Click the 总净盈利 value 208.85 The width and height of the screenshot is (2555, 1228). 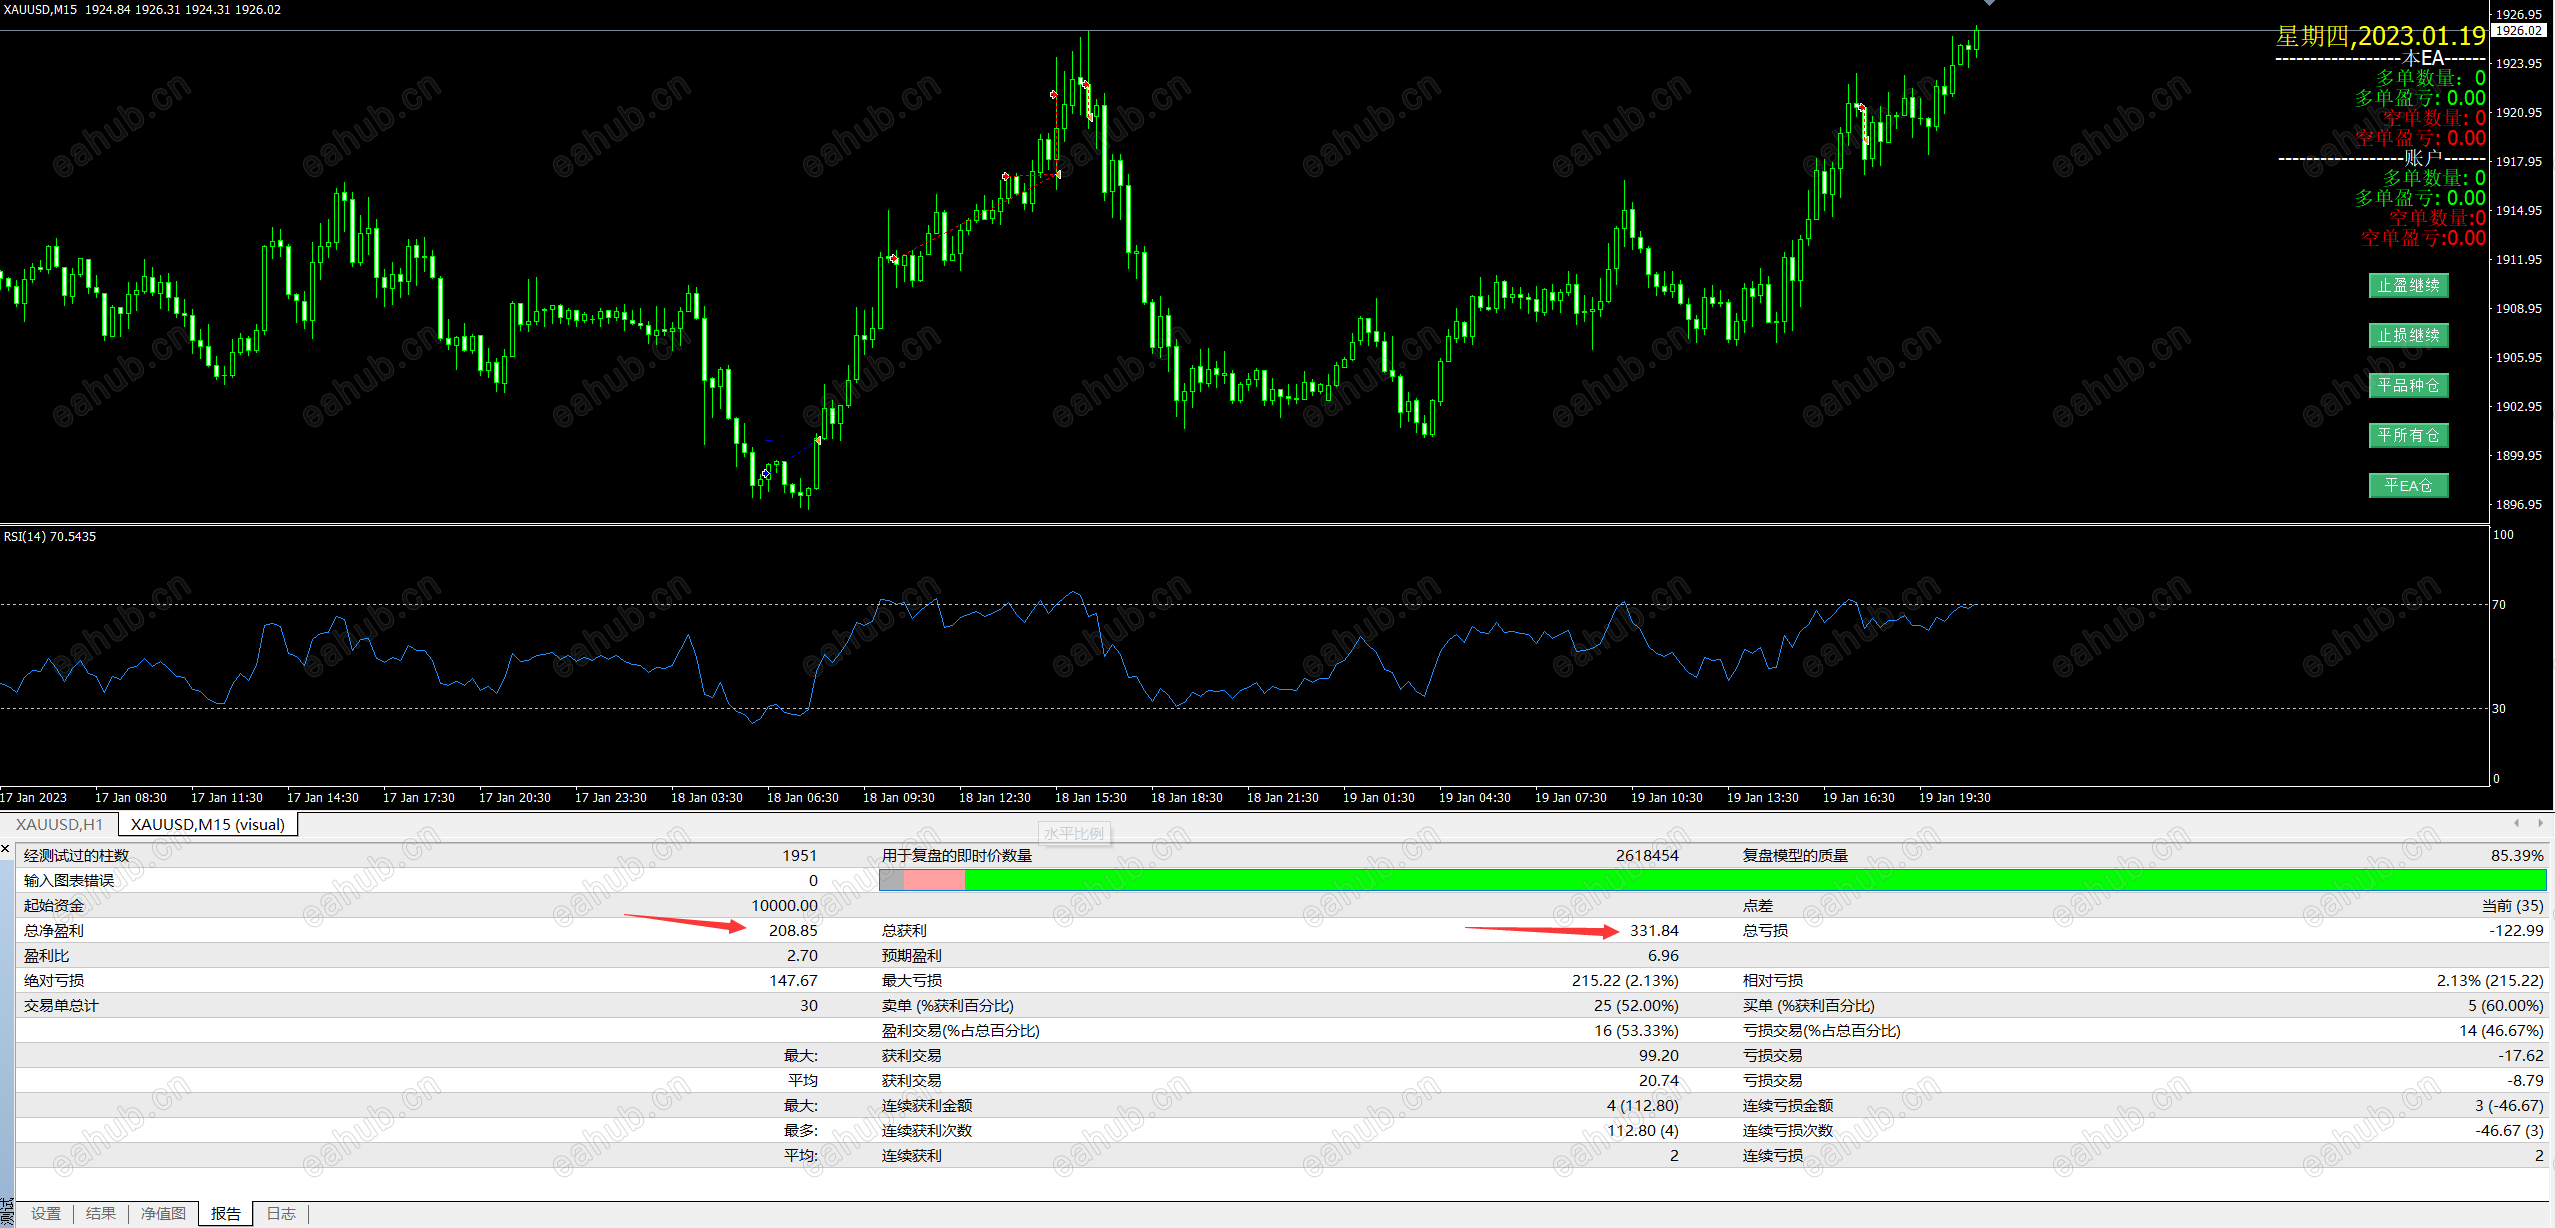click(x=793, y=931)
